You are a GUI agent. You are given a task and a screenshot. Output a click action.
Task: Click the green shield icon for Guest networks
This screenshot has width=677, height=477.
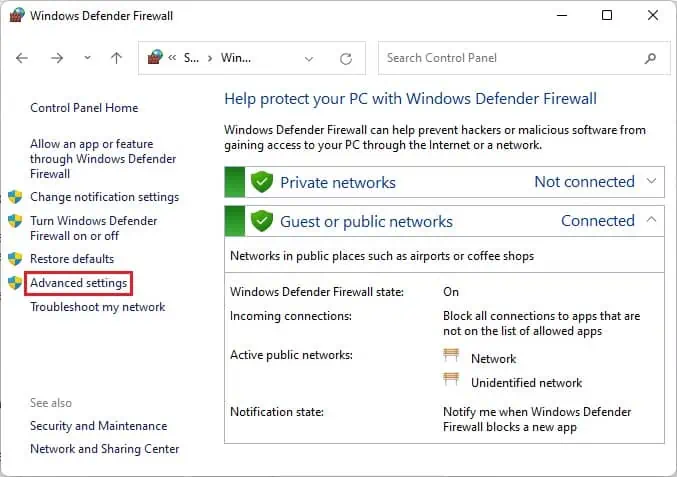262,221
